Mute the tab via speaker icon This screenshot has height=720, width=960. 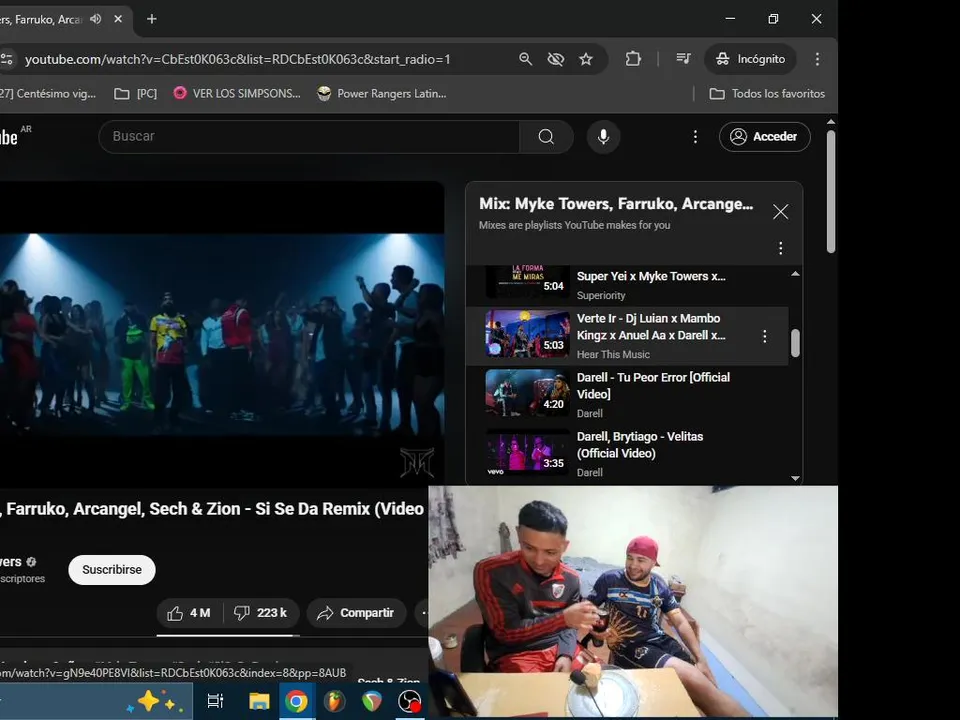96,19
